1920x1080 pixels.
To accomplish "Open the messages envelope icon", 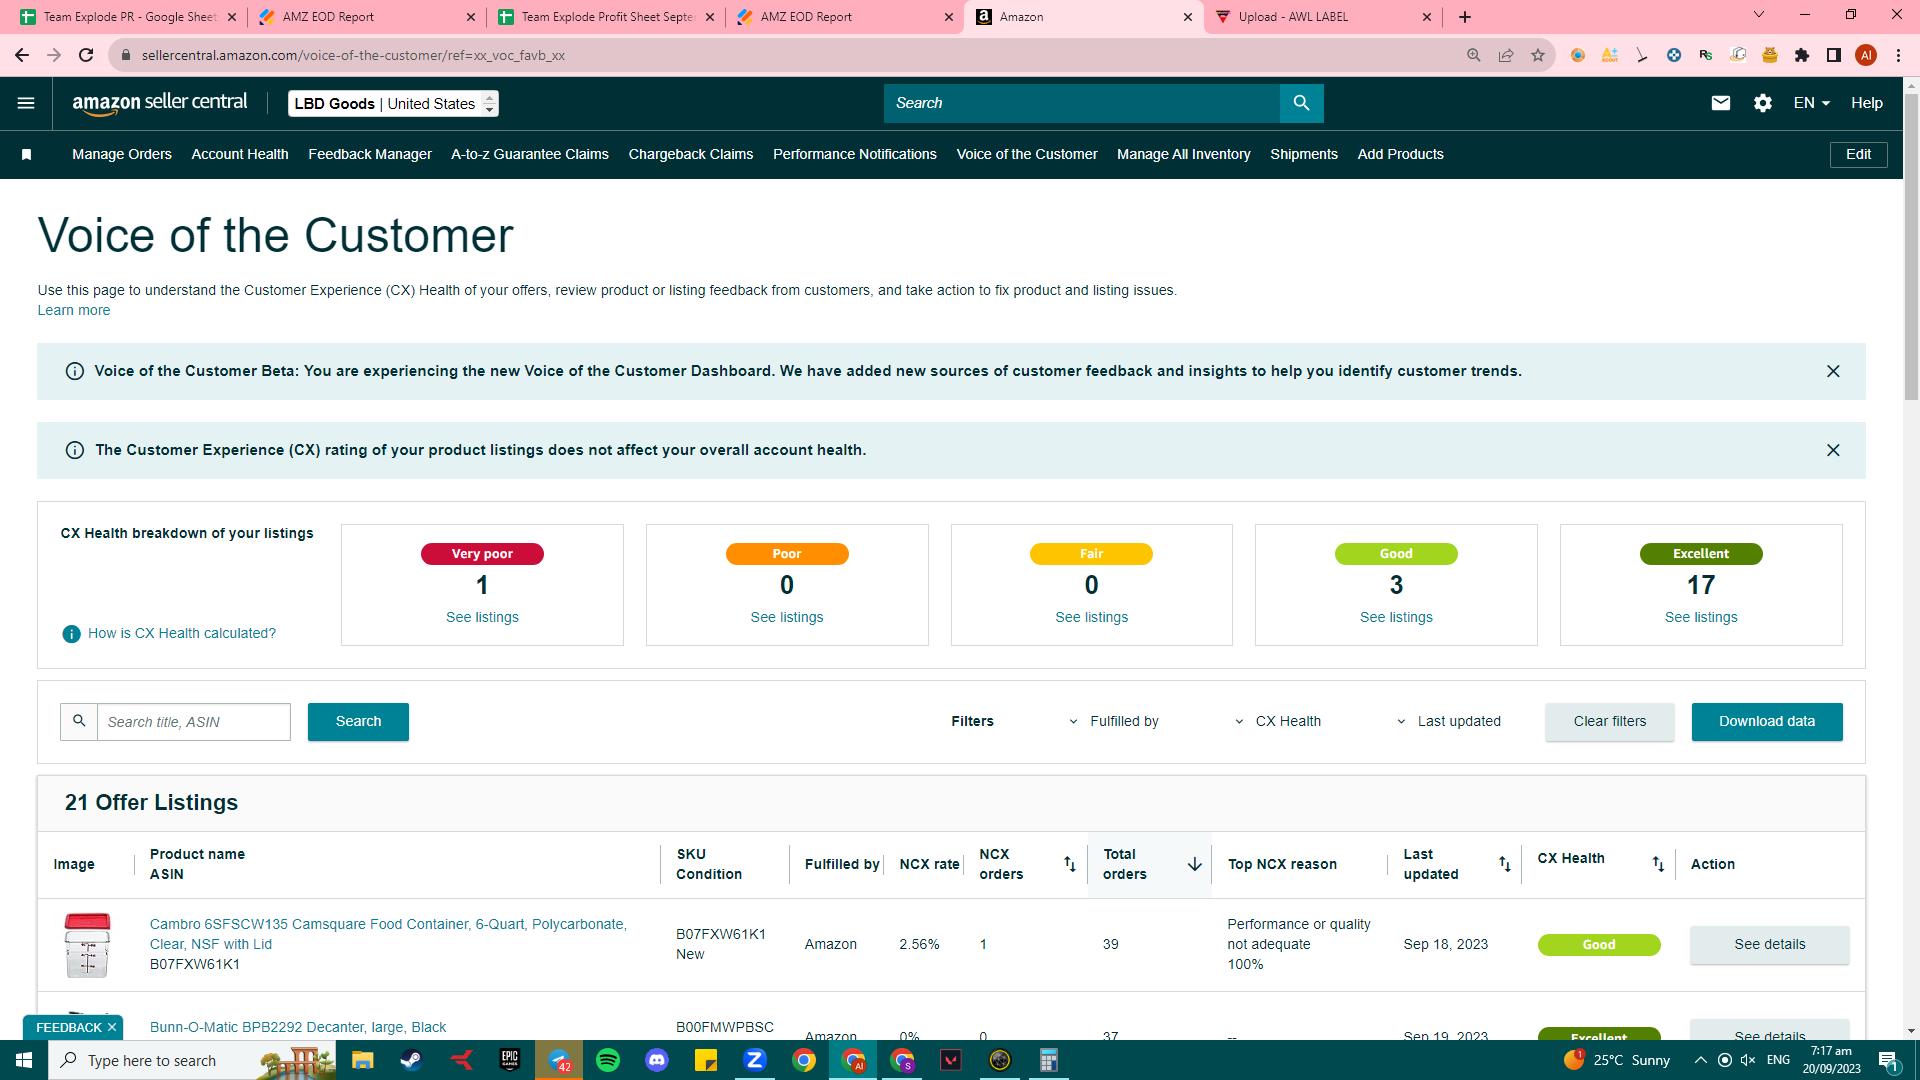I will 1721,103.
